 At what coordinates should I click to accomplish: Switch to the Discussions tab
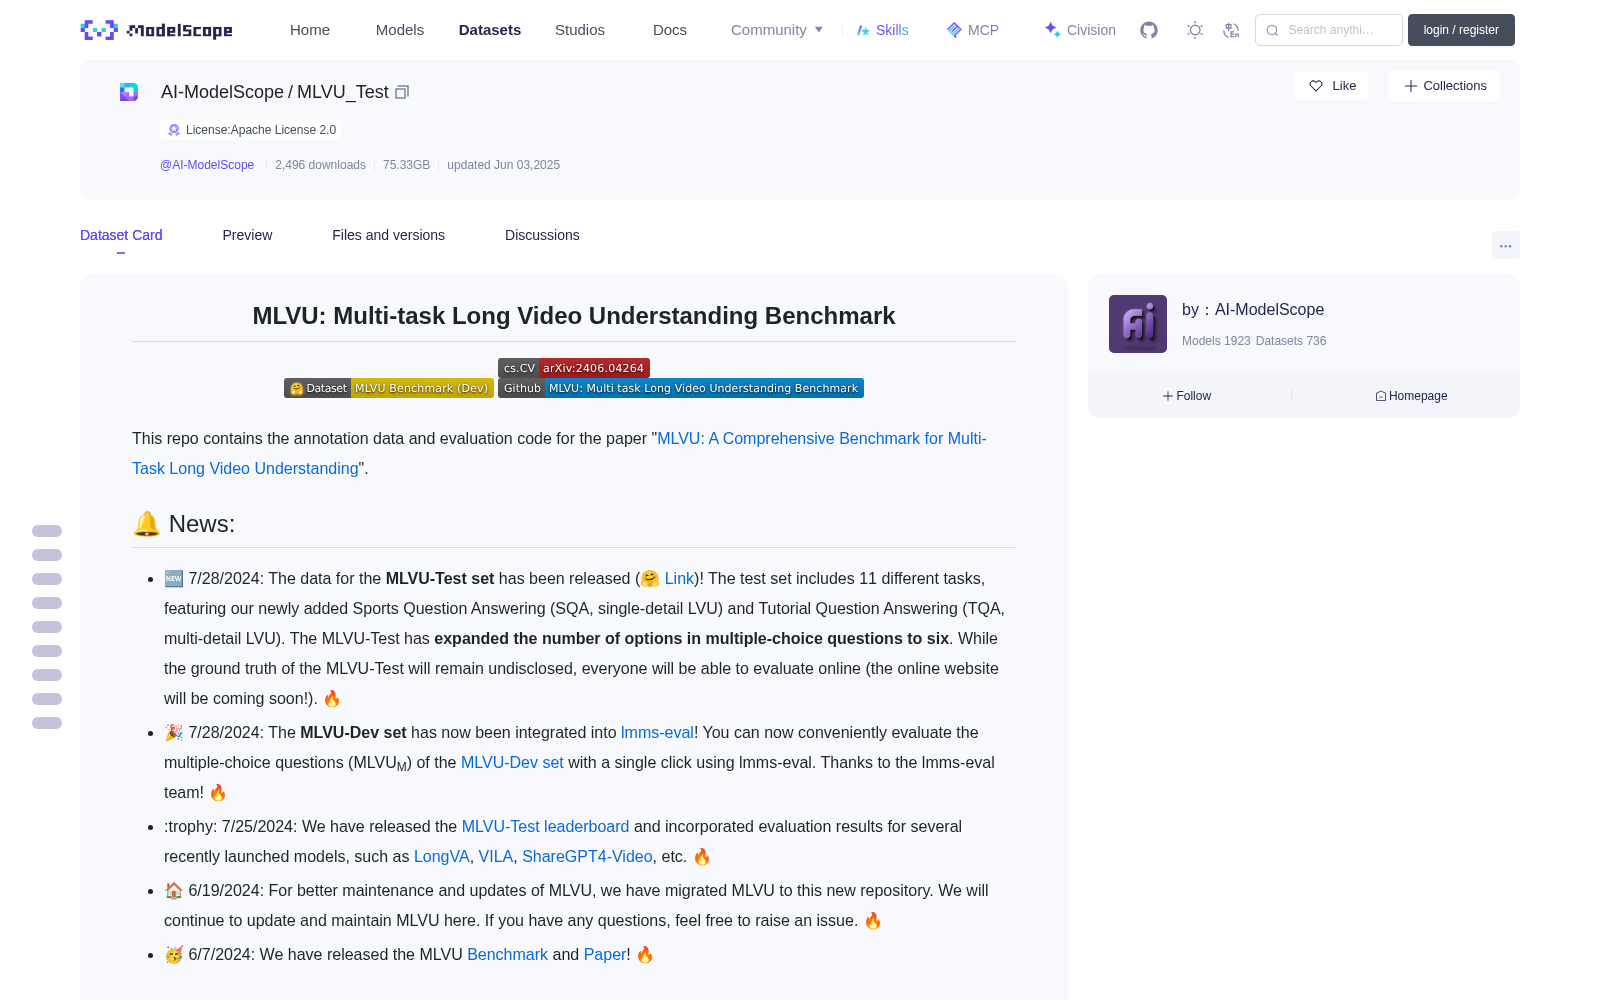click(542, 235)
